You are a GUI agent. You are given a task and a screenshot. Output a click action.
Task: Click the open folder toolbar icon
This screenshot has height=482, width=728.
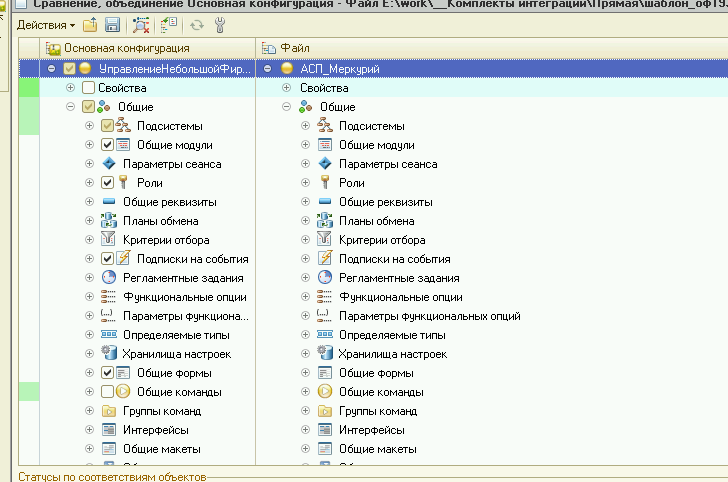pos(91,23)
